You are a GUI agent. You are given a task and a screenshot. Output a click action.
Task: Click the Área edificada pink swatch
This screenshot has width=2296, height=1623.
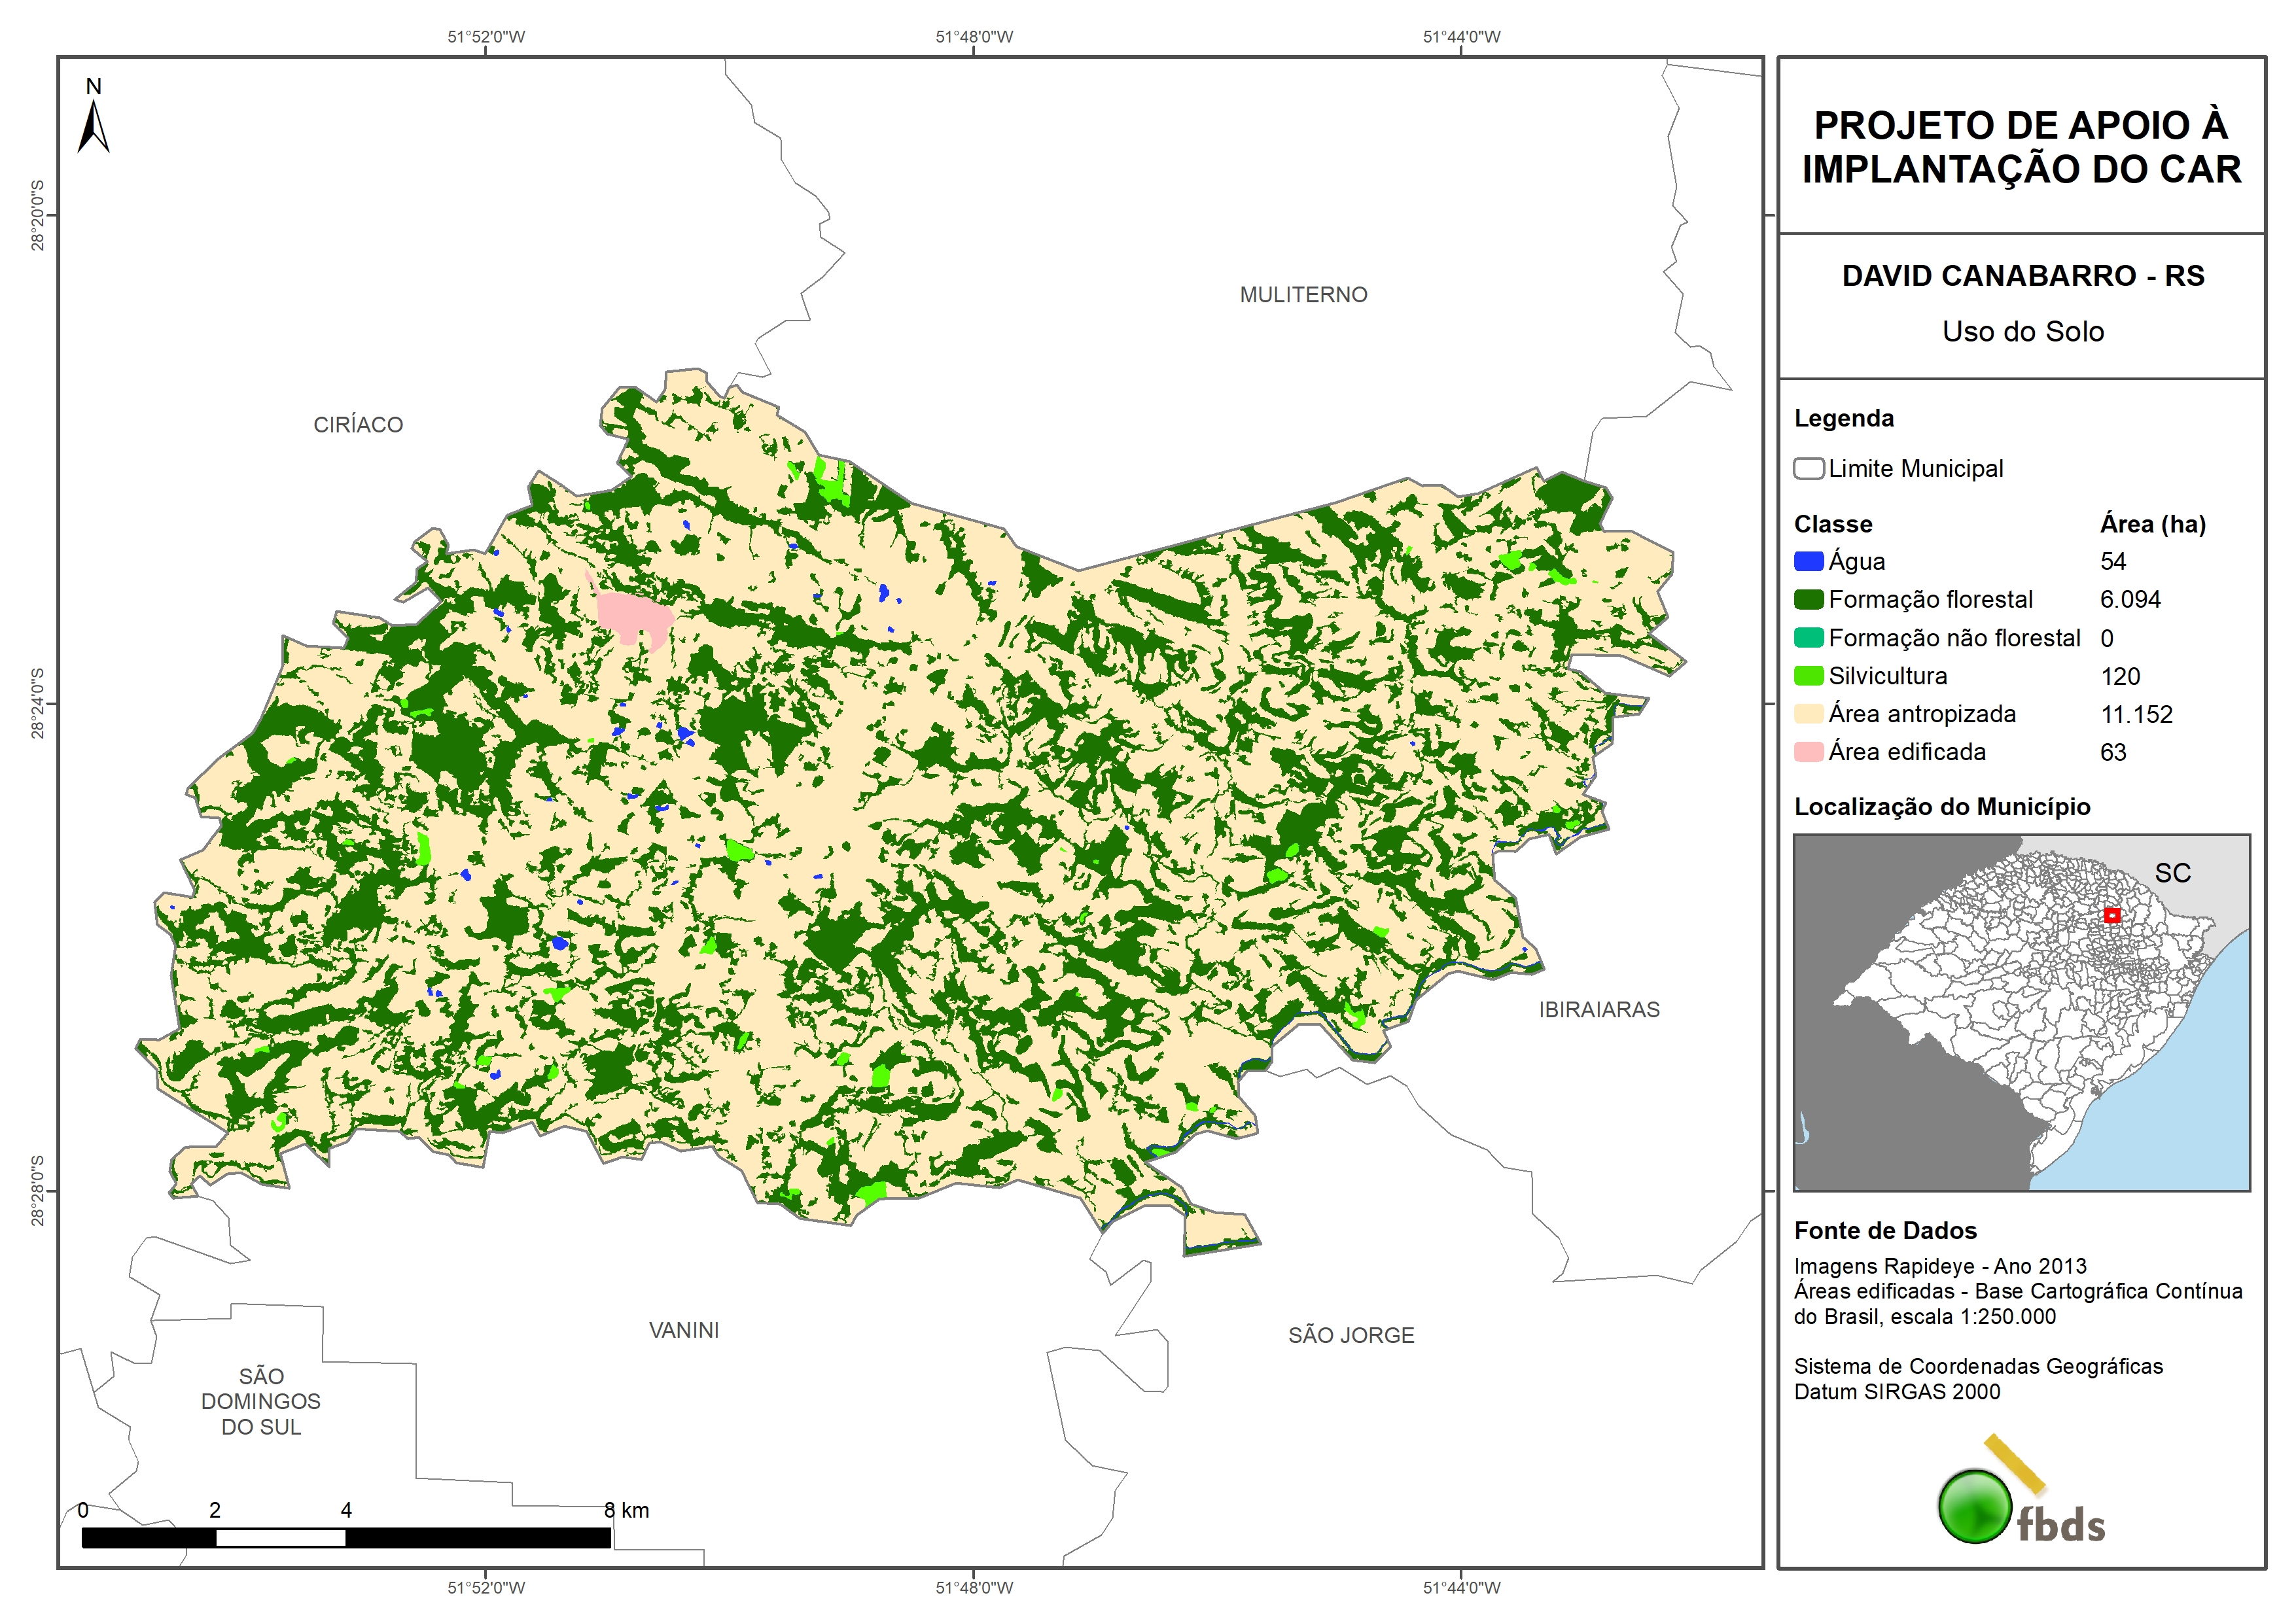tap(1808, 752)
